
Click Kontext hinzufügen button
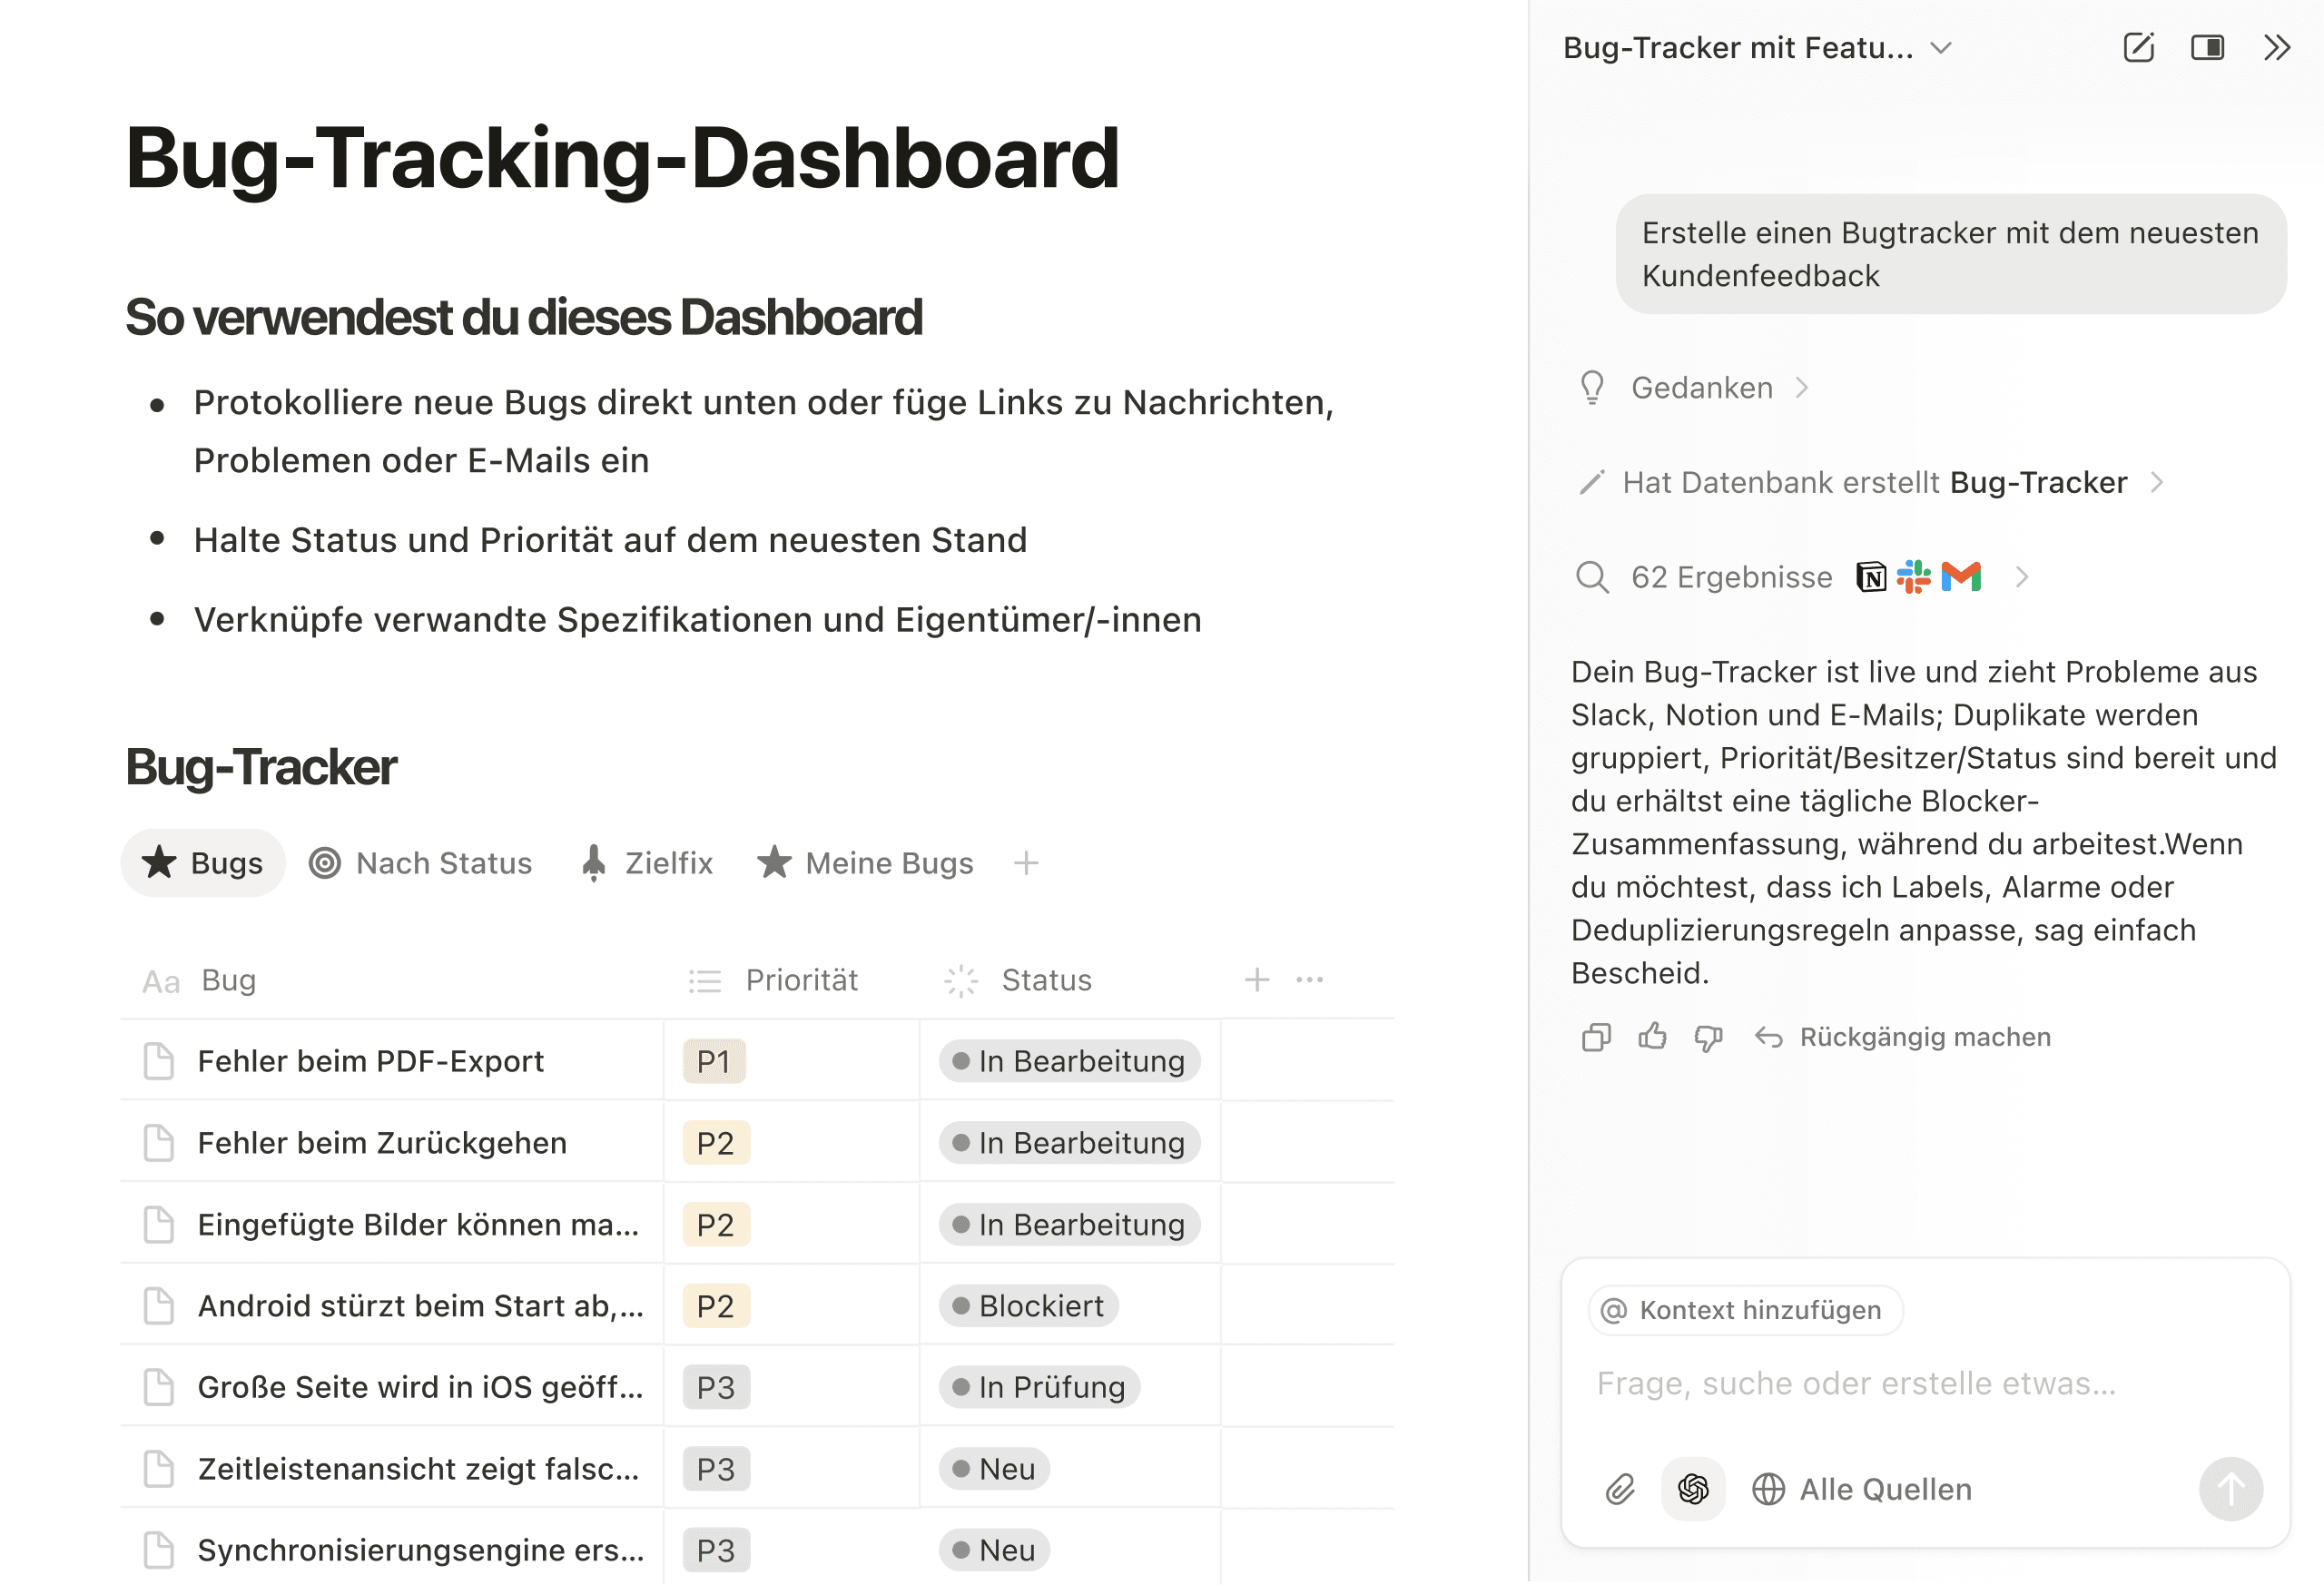[x=1745, y=1310]
